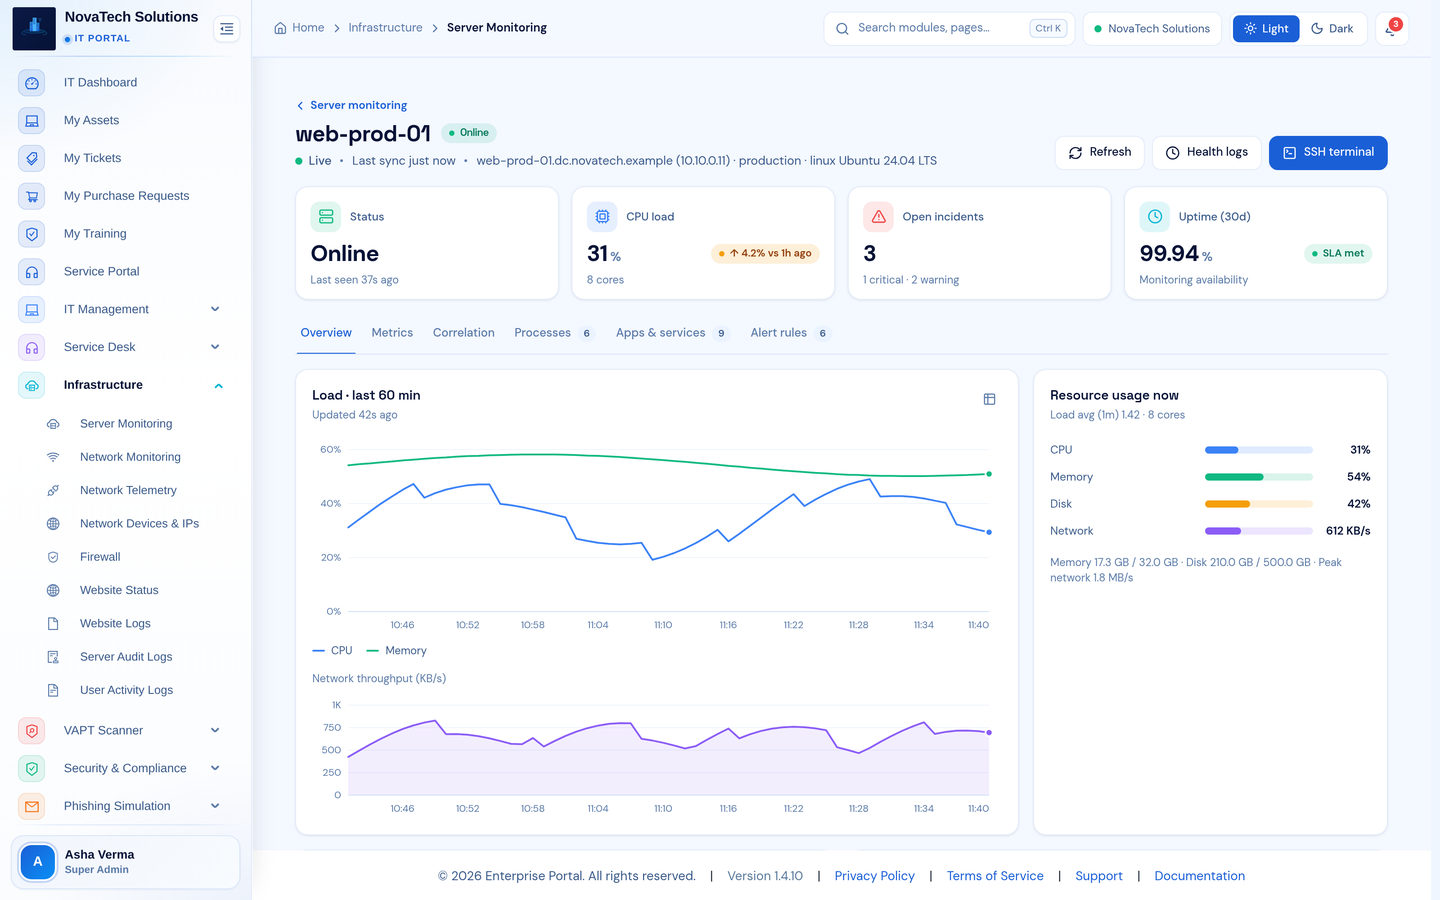1440x900 pixels.
Task: Open the Privacy Policy link
Action: 875,876
